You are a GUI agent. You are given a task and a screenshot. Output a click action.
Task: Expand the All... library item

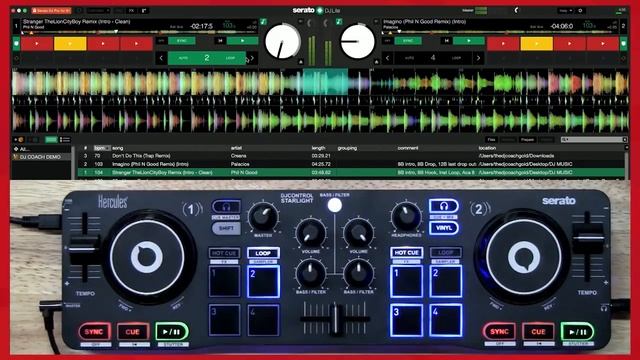24,149
